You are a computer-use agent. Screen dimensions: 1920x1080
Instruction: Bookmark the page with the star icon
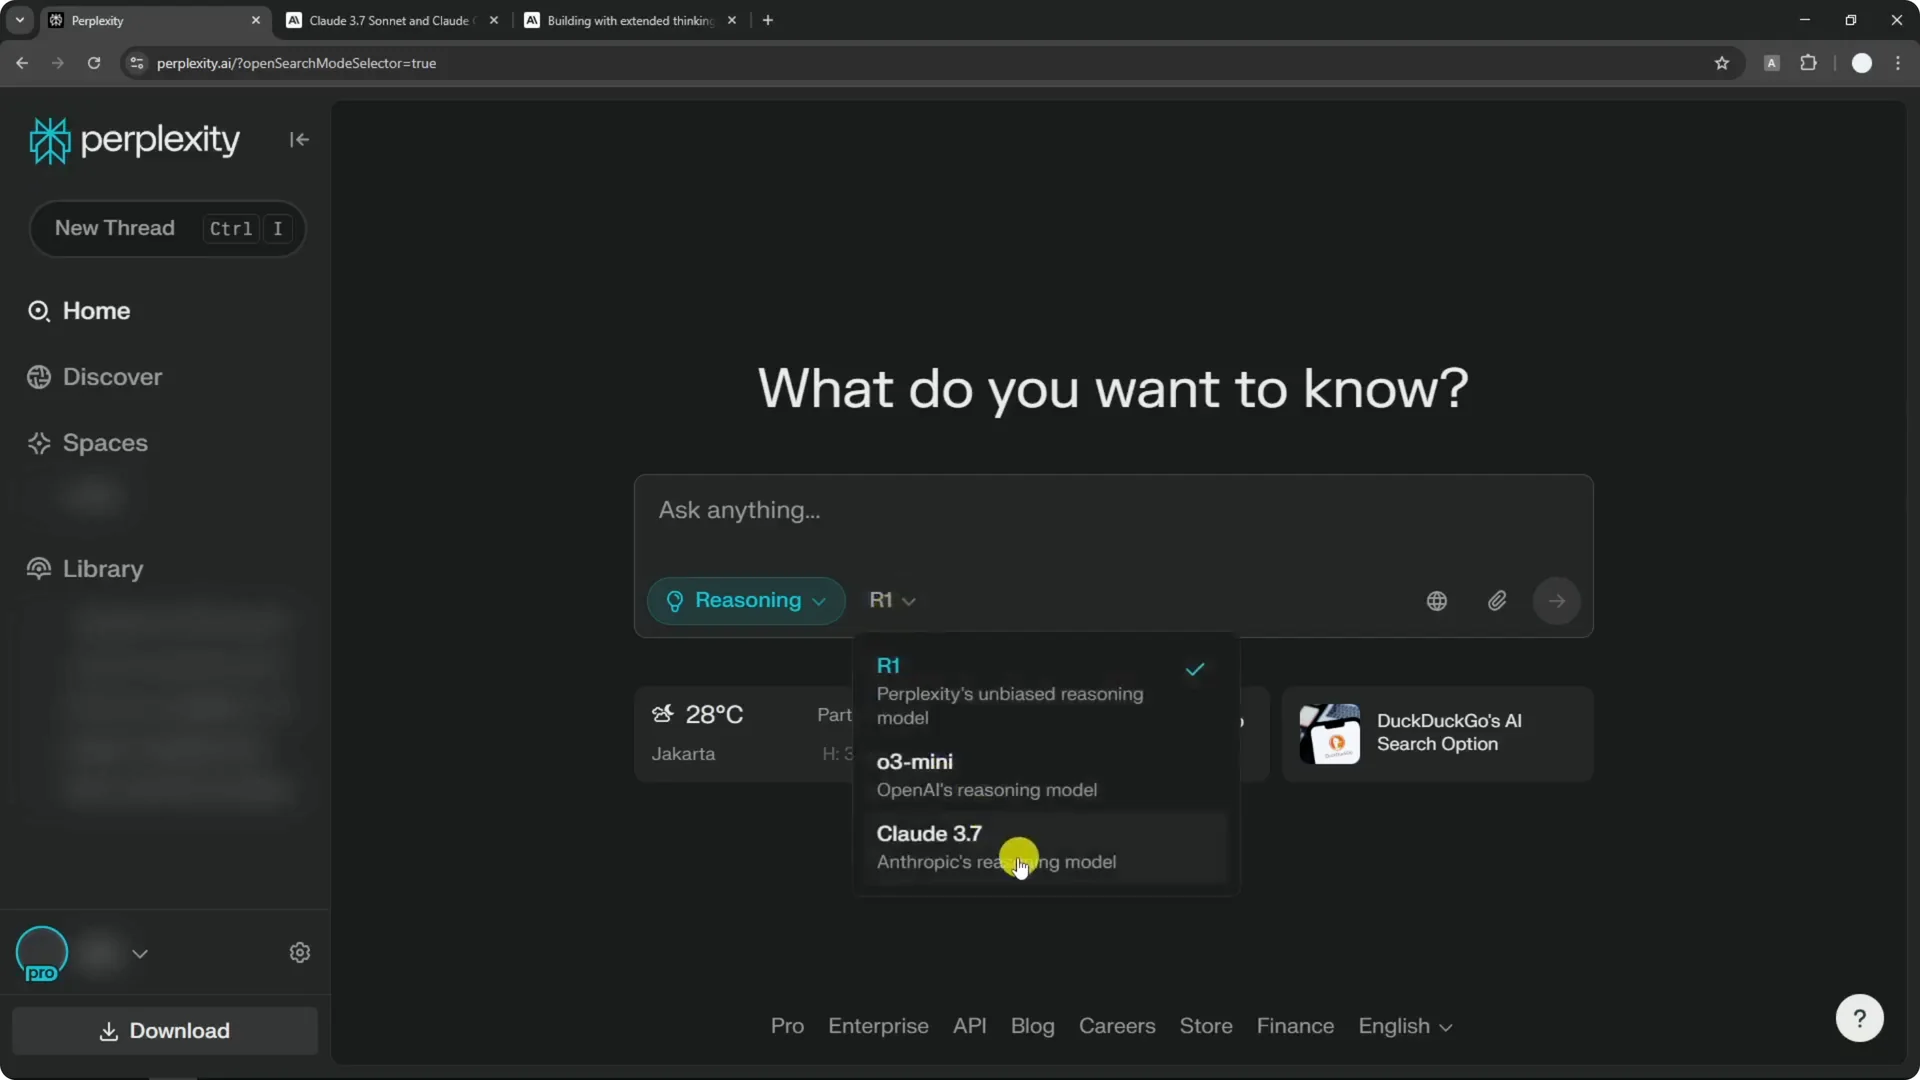pos(1721,63)
